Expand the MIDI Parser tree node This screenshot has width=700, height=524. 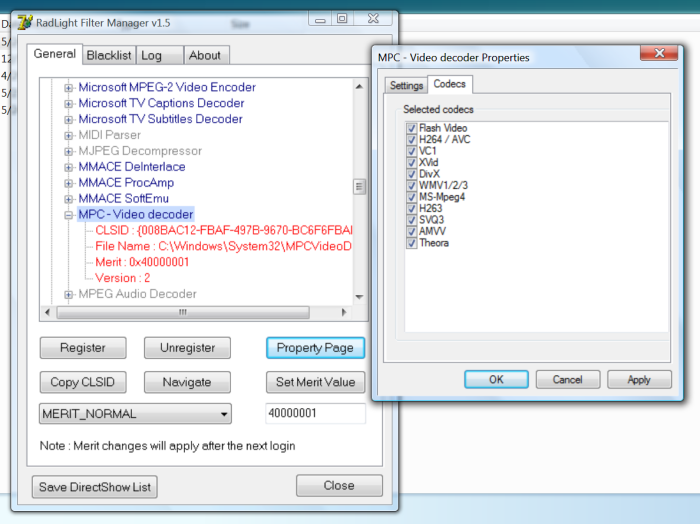tap(68, 136)
